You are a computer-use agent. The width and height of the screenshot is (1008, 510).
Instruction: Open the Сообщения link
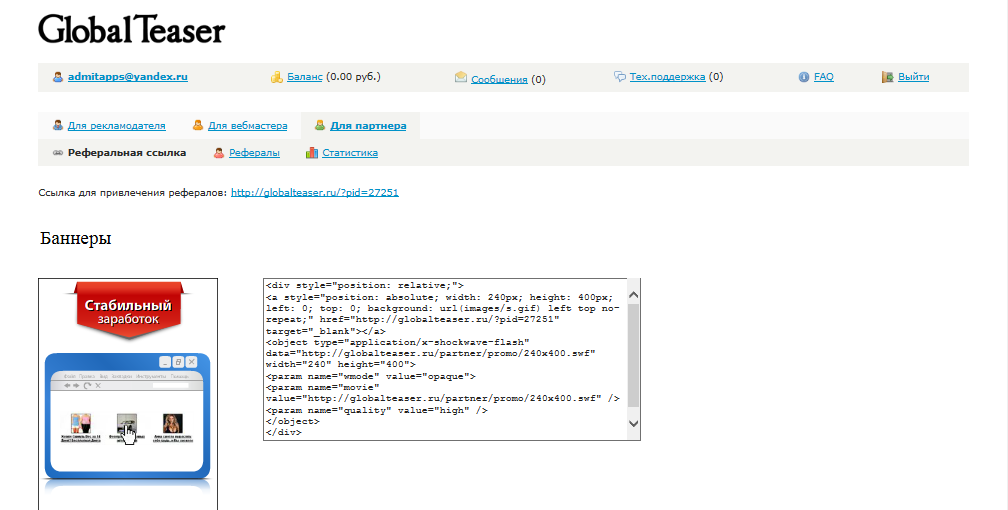point(500,80)
